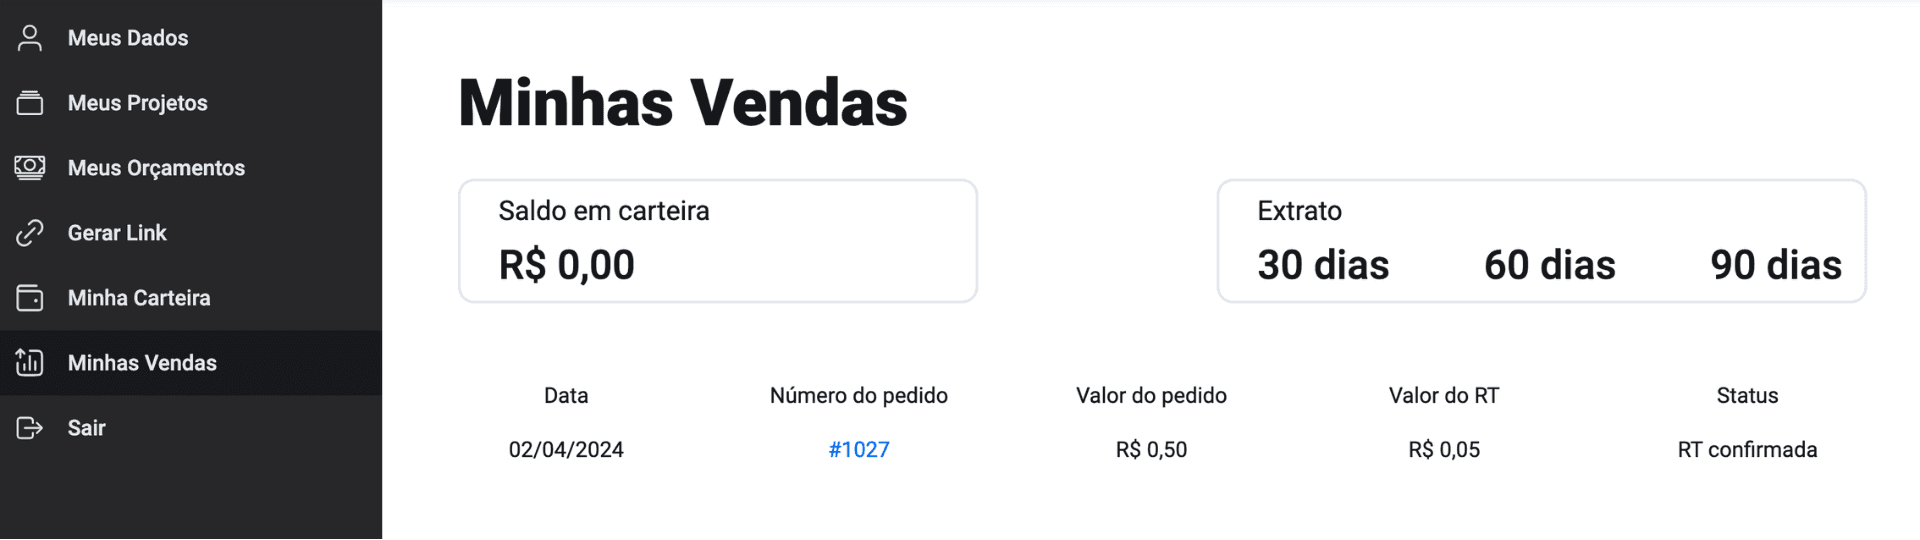Open the Meus Dados menu item
This screenshot has height=540, width=1920.
click(128, 38)
